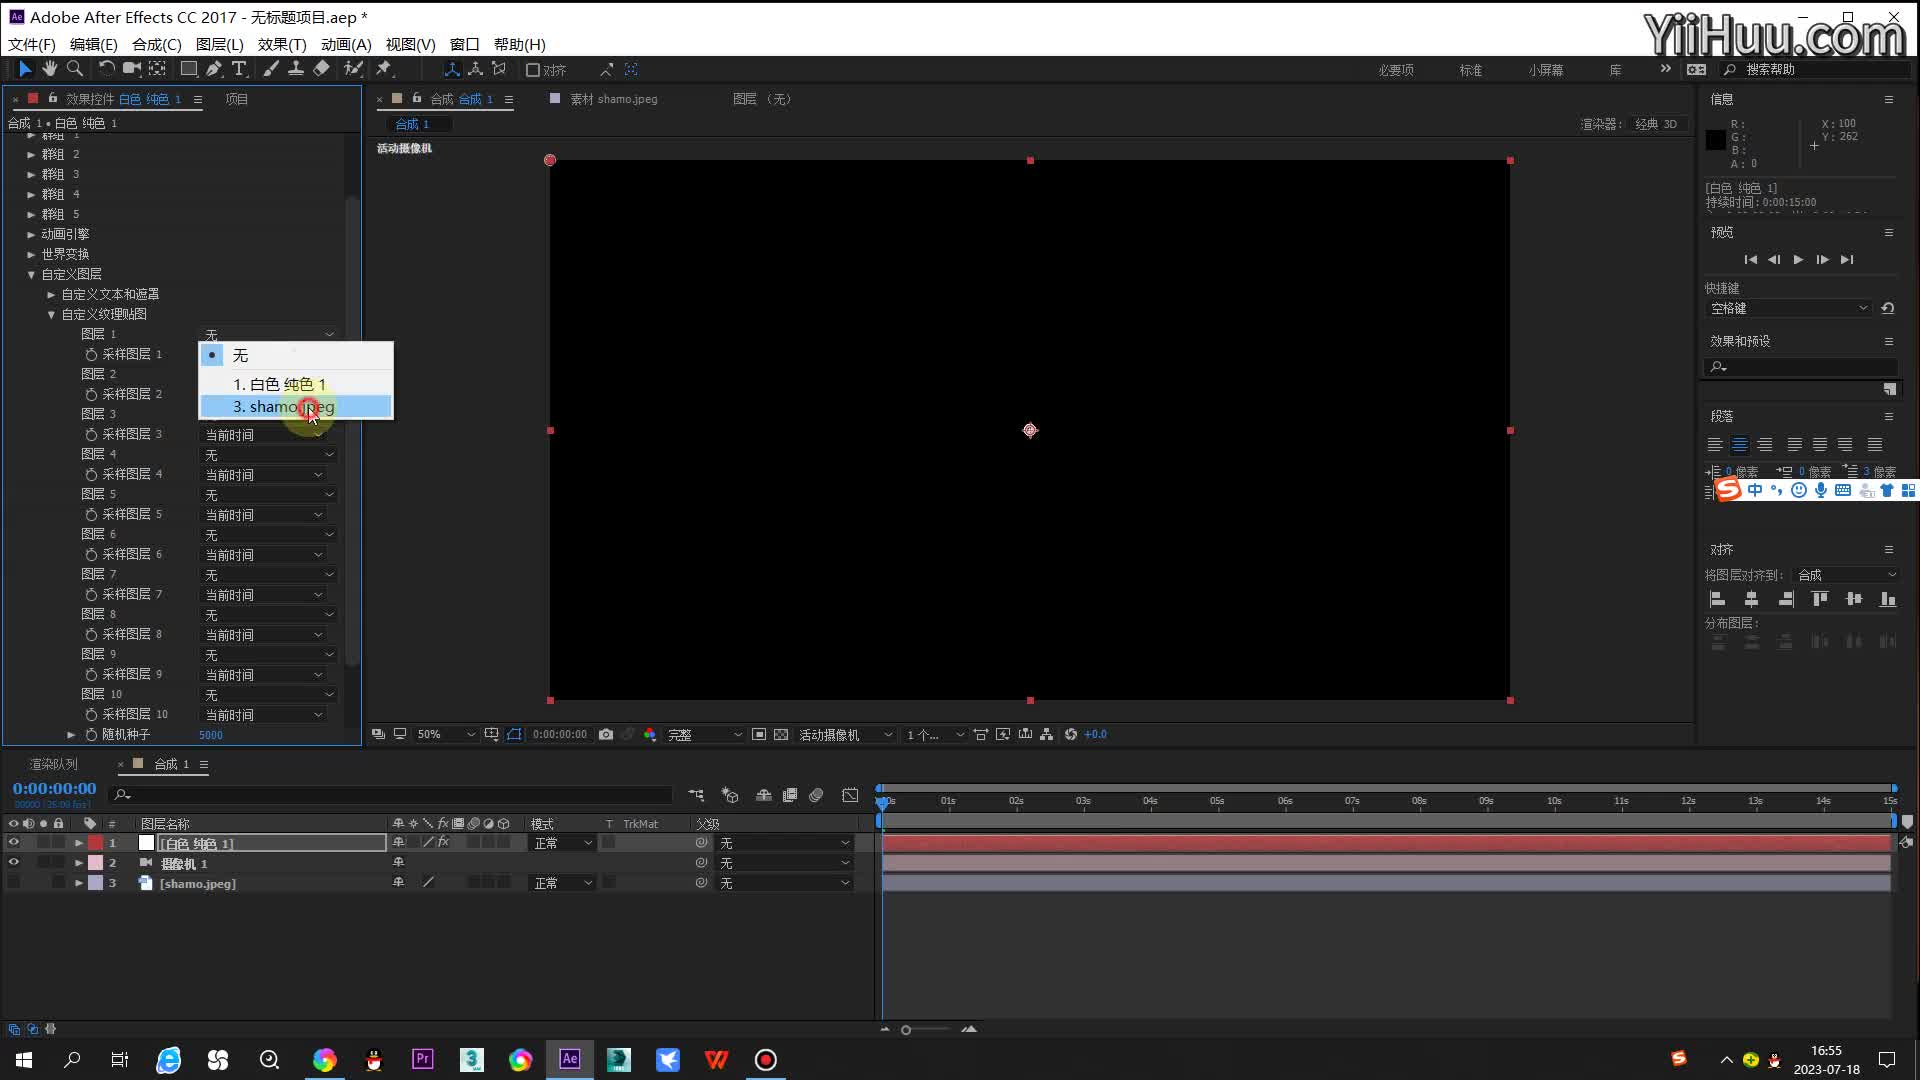Open the 活动摄像机 view dropdown
Screen dimensions: 1920x1080
tap(844, 734)
